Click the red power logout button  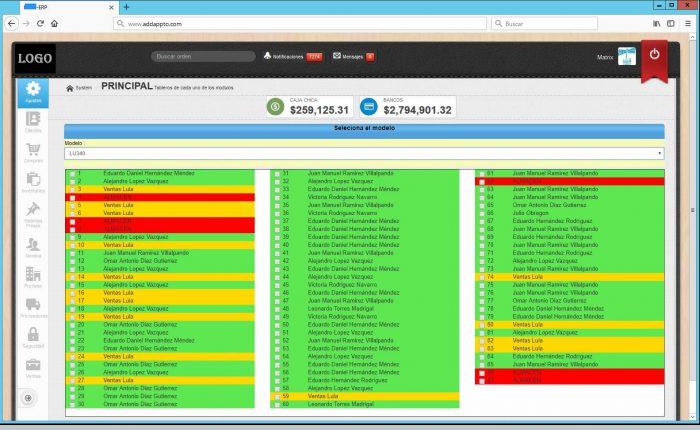[x=654, y=55]
